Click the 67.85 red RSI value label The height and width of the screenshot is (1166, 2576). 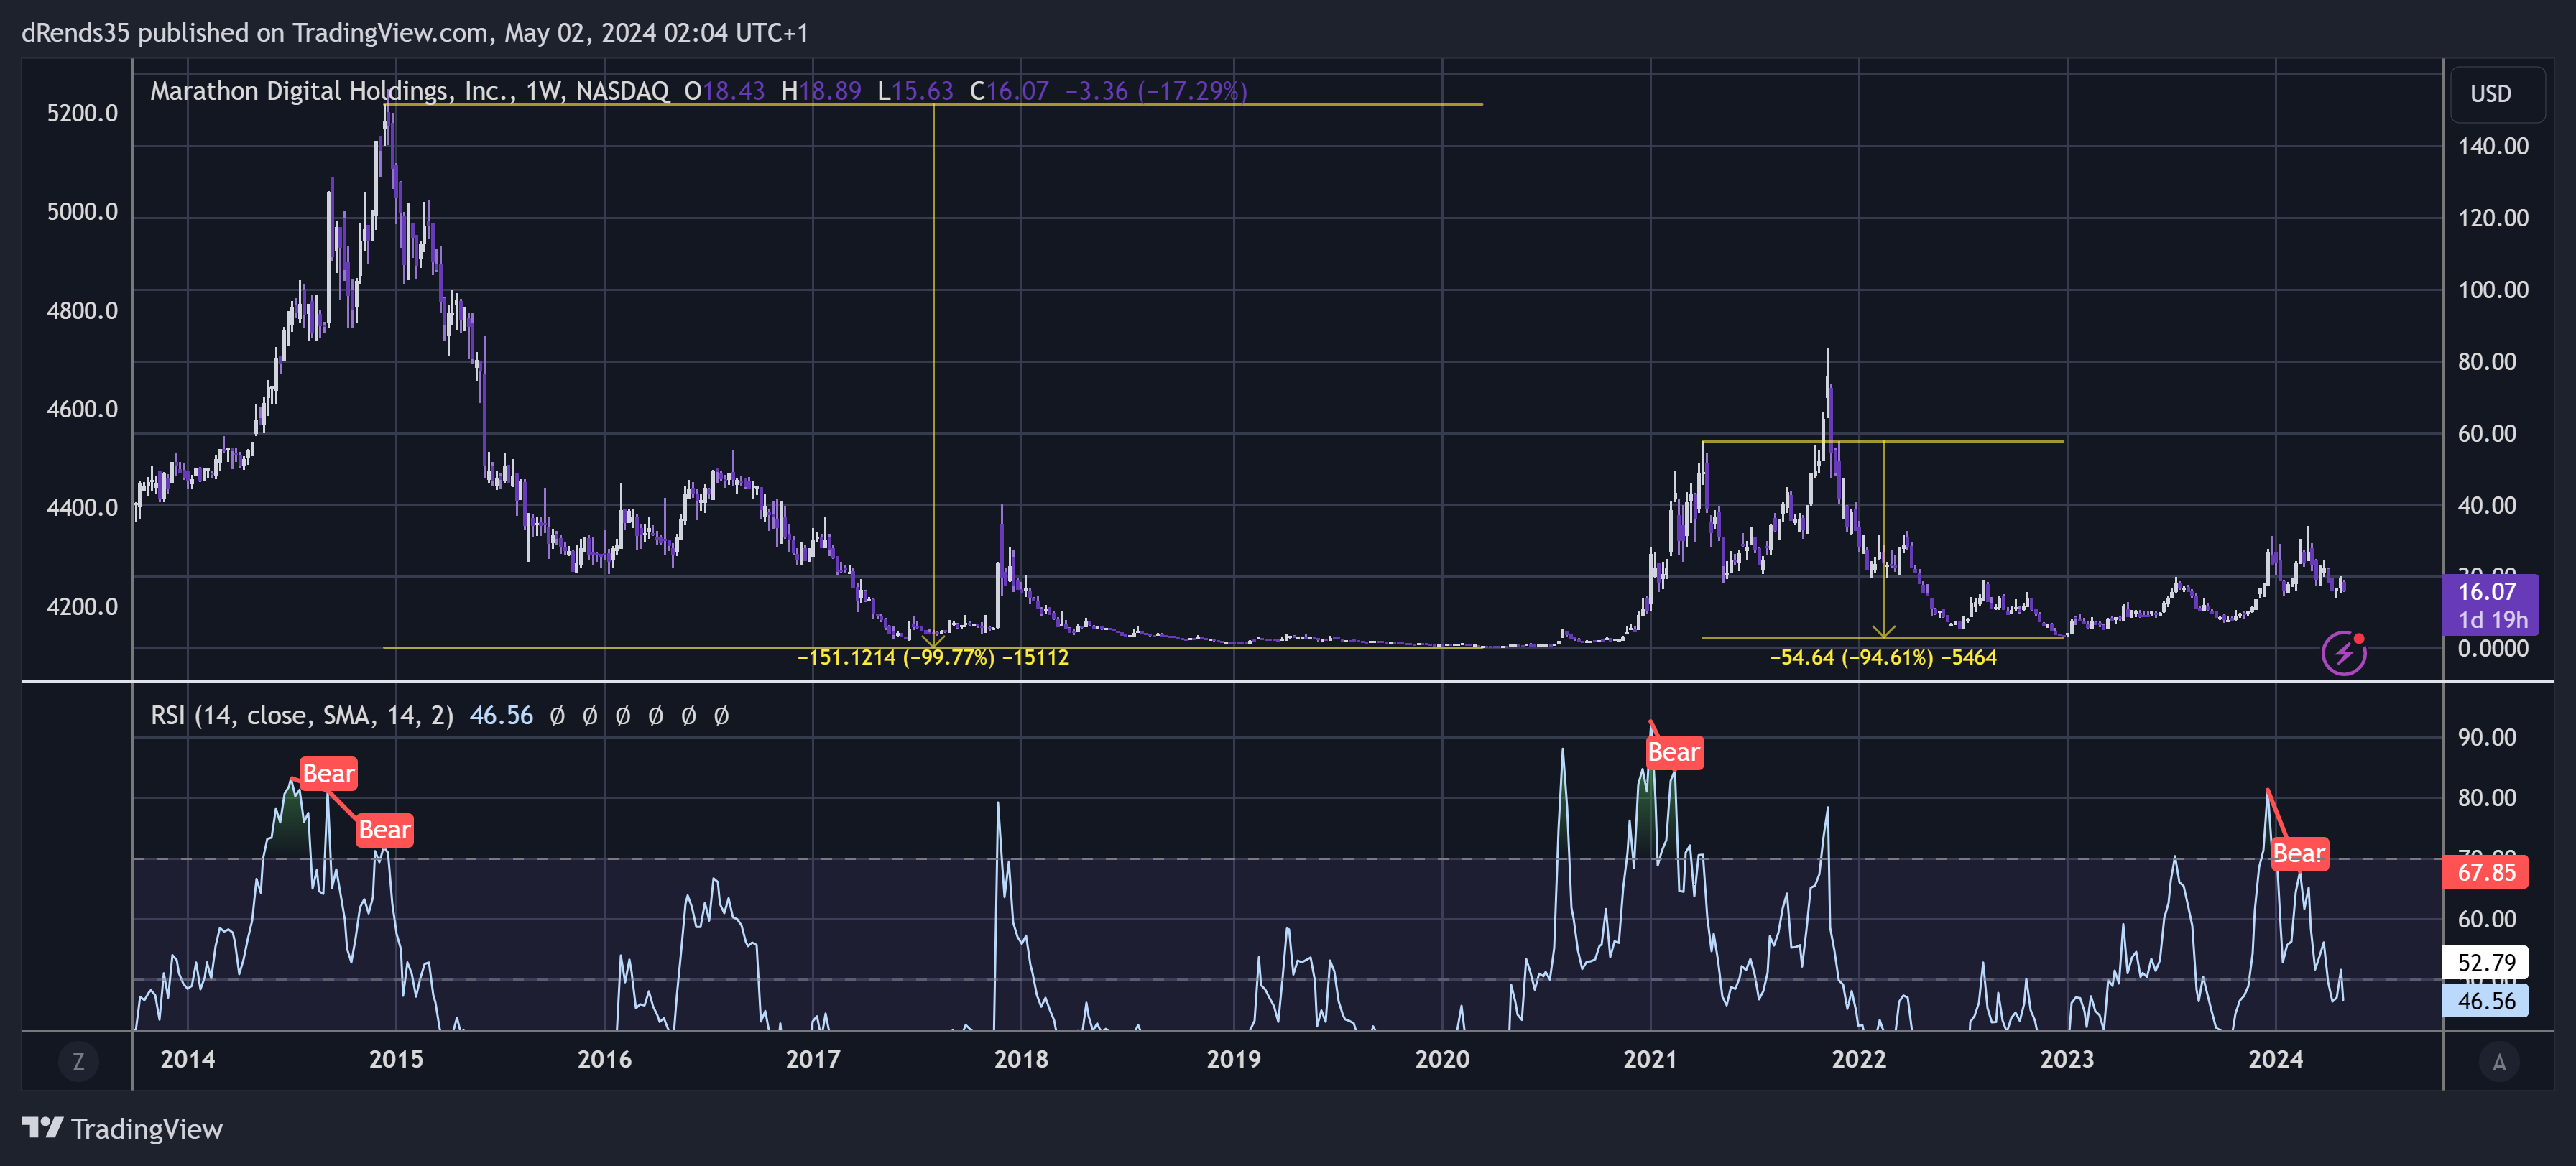(2485, 872)
